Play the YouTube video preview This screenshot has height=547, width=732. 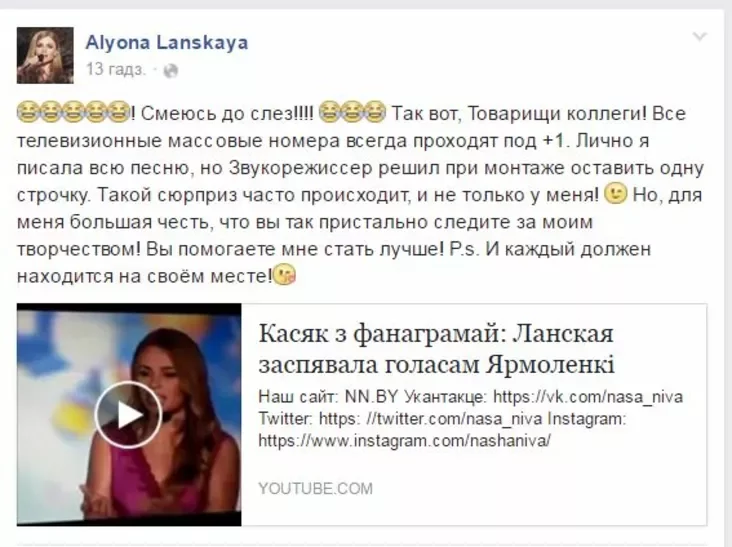[x=127, y=414]
